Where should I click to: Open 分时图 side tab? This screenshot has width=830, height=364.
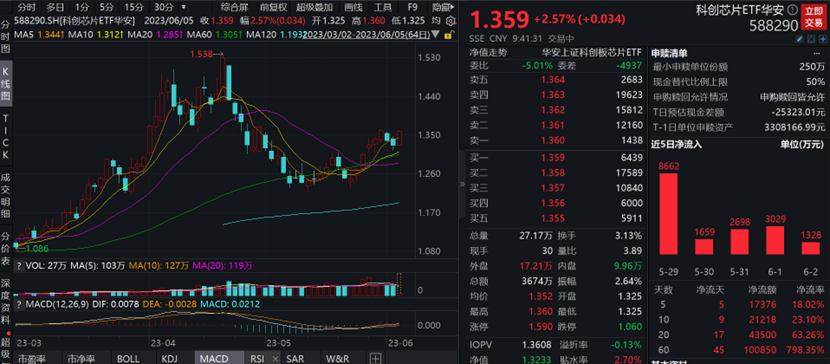pyautogui.click(x=6, y=37)
